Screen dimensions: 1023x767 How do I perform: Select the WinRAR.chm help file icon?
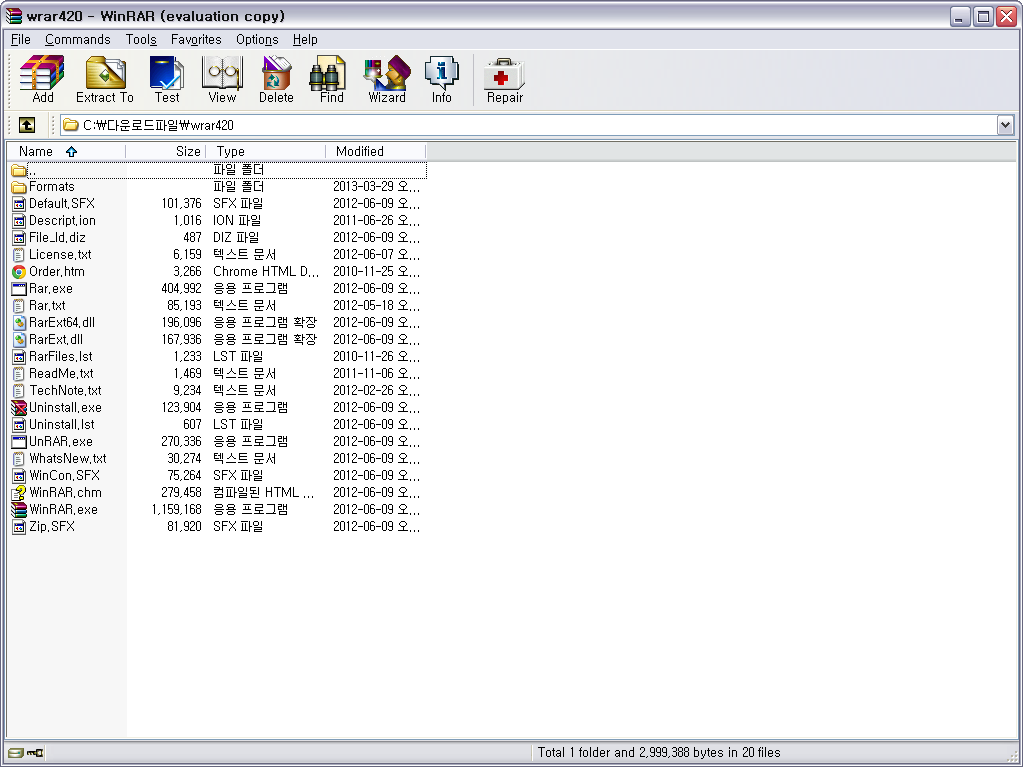19,492
